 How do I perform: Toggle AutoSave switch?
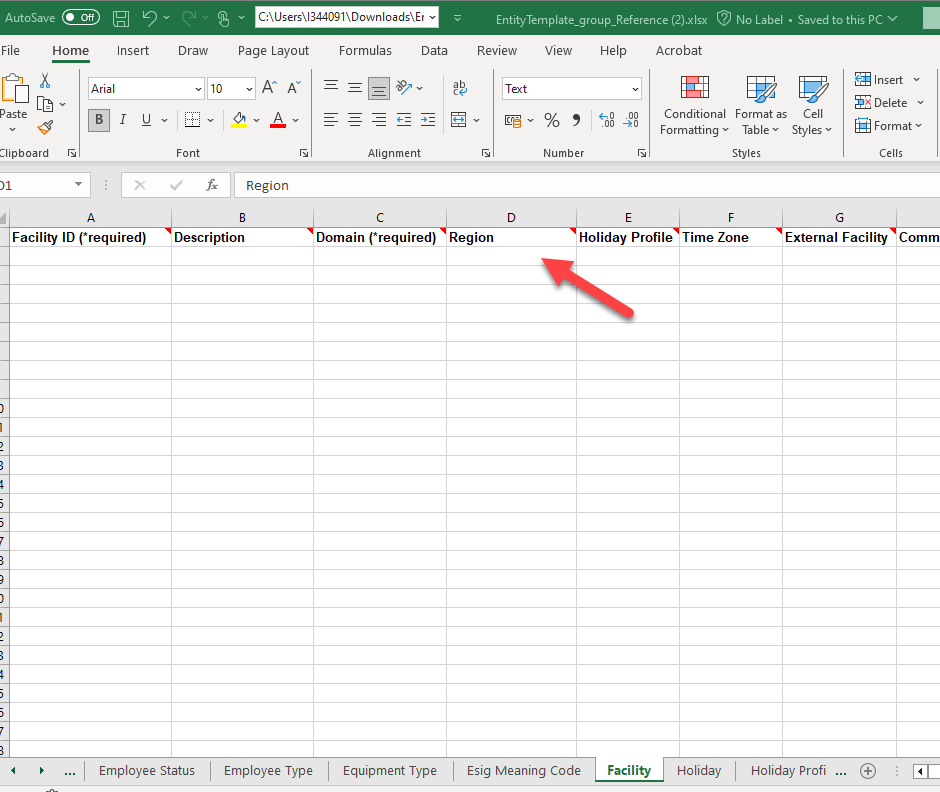point(81,17)
